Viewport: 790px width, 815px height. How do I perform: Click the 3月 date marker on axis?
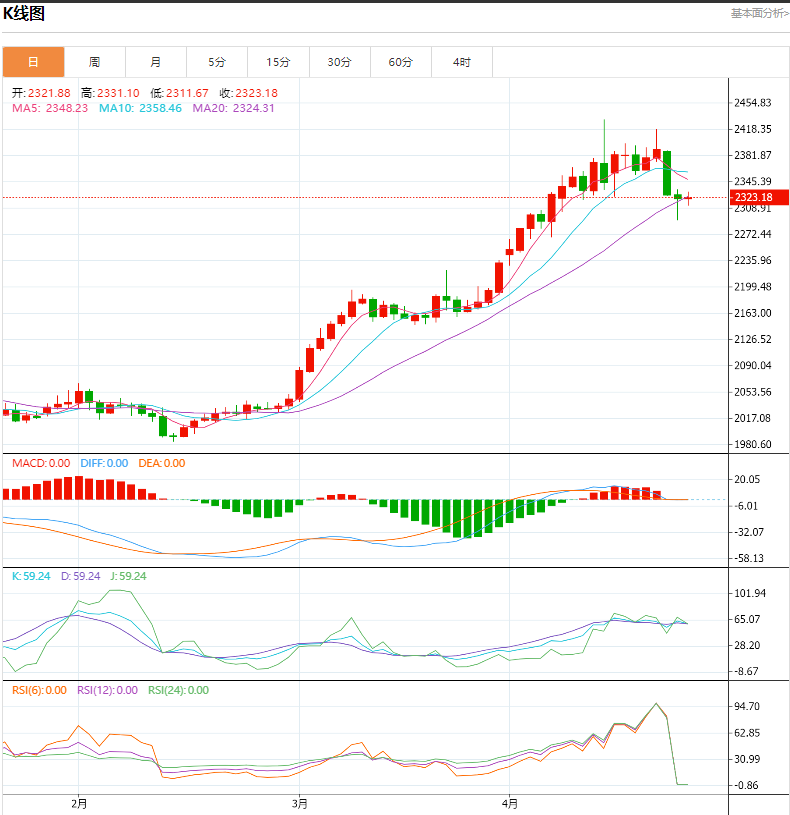coord(299,803)
